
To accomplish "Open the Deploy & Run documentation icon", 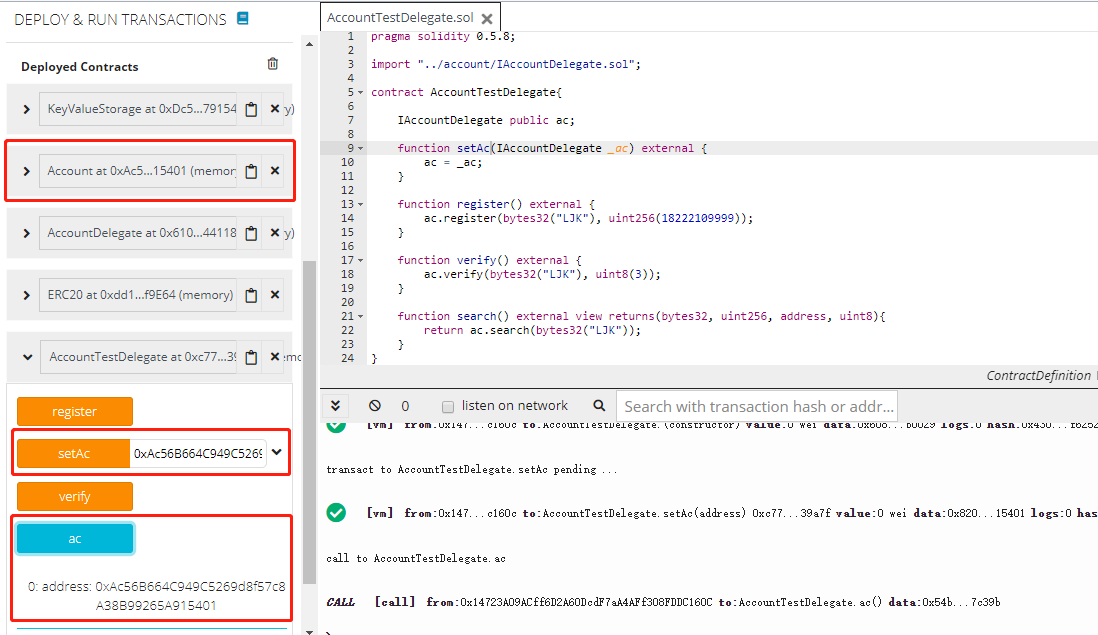I will tap(243, 18).
